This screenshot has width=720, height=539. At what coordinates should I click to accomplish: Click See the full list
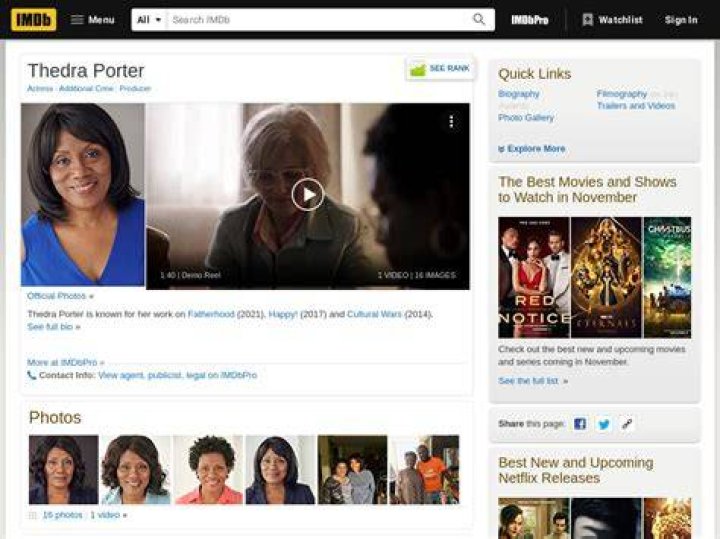pyautogui.click(x=533, y=381)
